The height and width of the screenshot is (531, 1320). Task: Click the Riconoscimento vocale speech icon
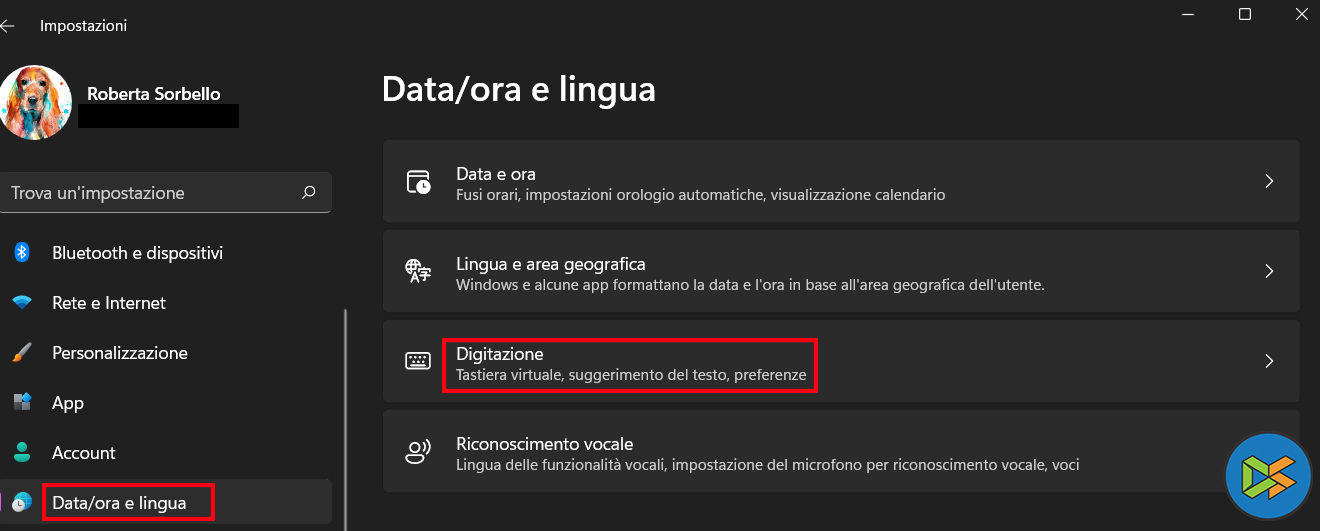coord(418,451)
